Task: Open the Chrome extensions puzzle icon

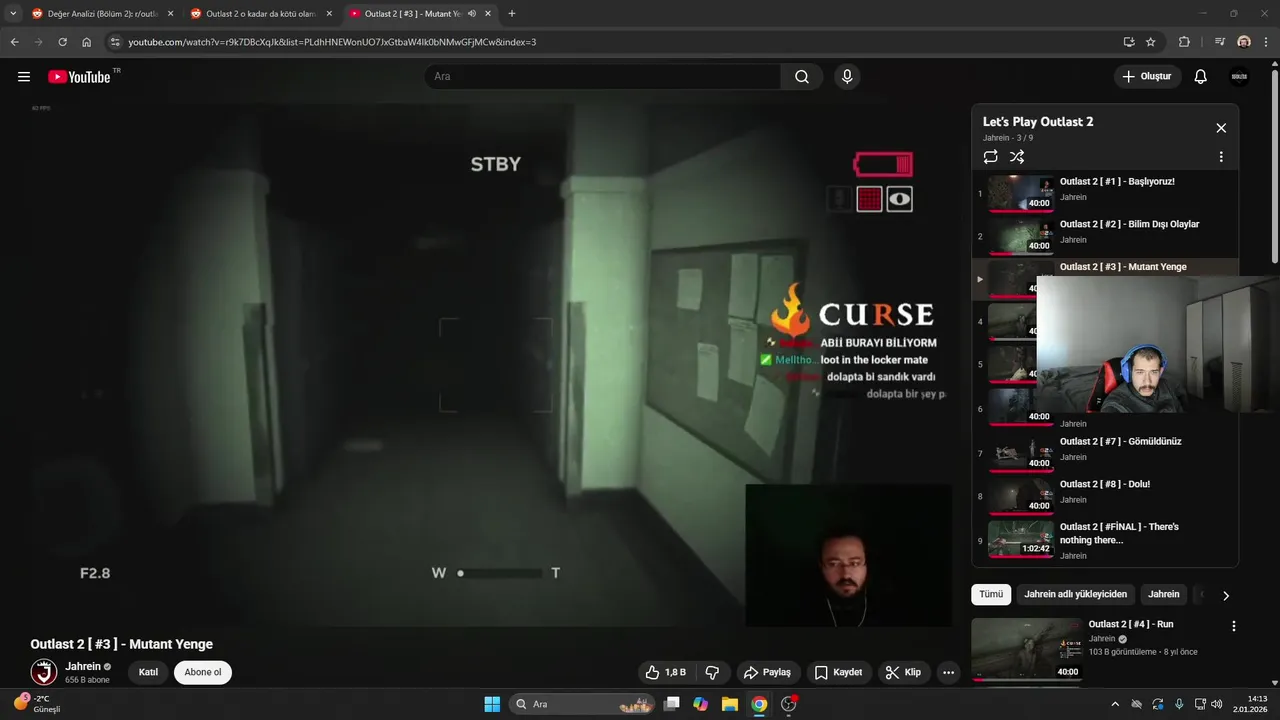Action: tap(1184, 42)
